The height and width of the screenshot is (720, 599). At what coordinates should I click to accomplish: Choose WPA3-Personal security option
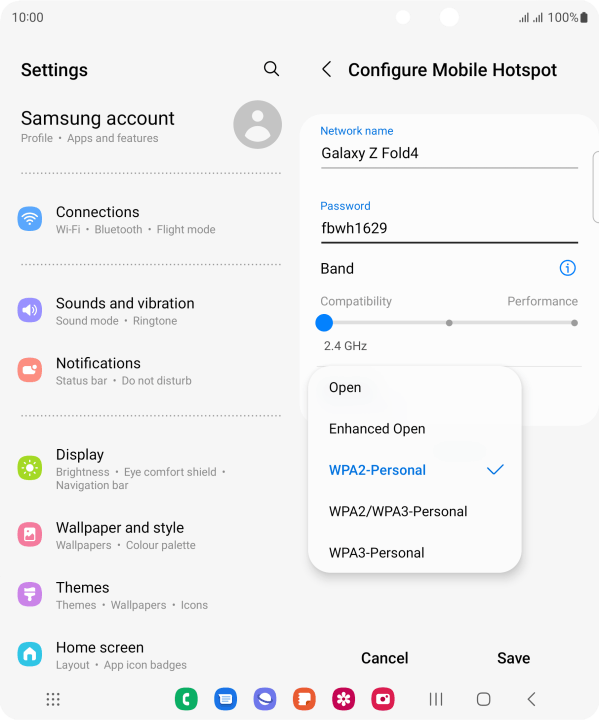tap(414, 553)
